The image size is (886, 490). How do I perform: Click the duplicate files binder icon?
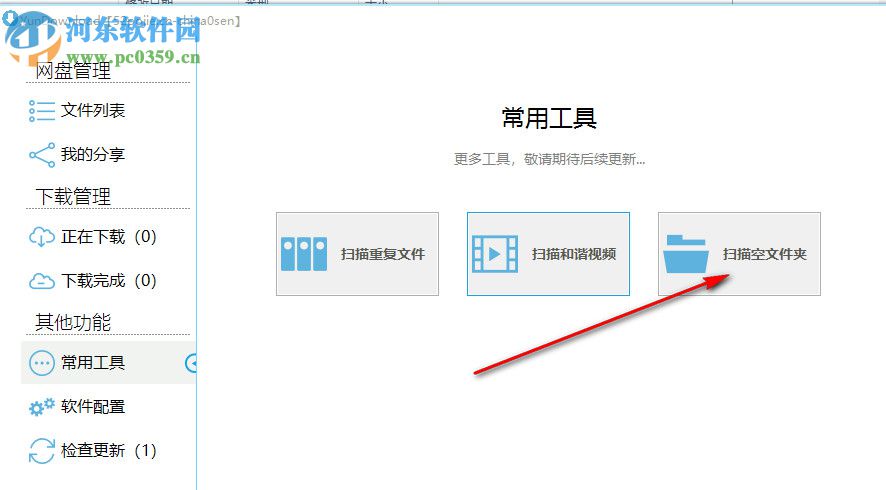pyautogui.click(x=304, y=254)
